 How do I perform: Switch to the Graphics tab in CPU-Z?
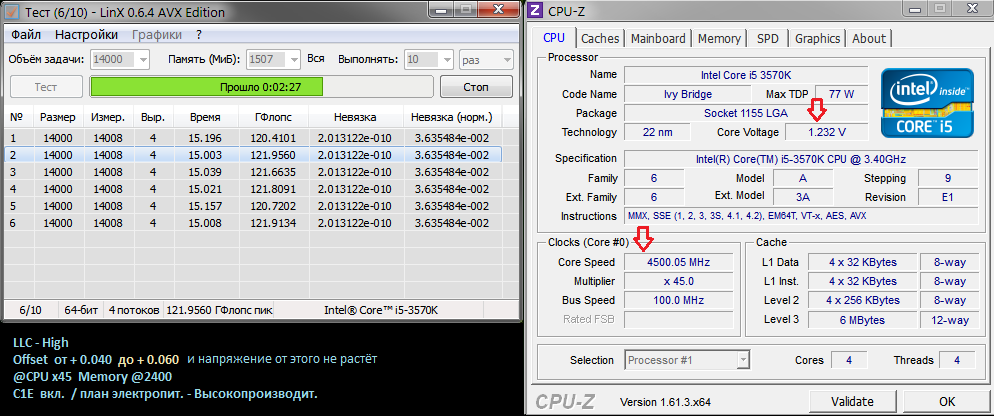tap(817, 38)
